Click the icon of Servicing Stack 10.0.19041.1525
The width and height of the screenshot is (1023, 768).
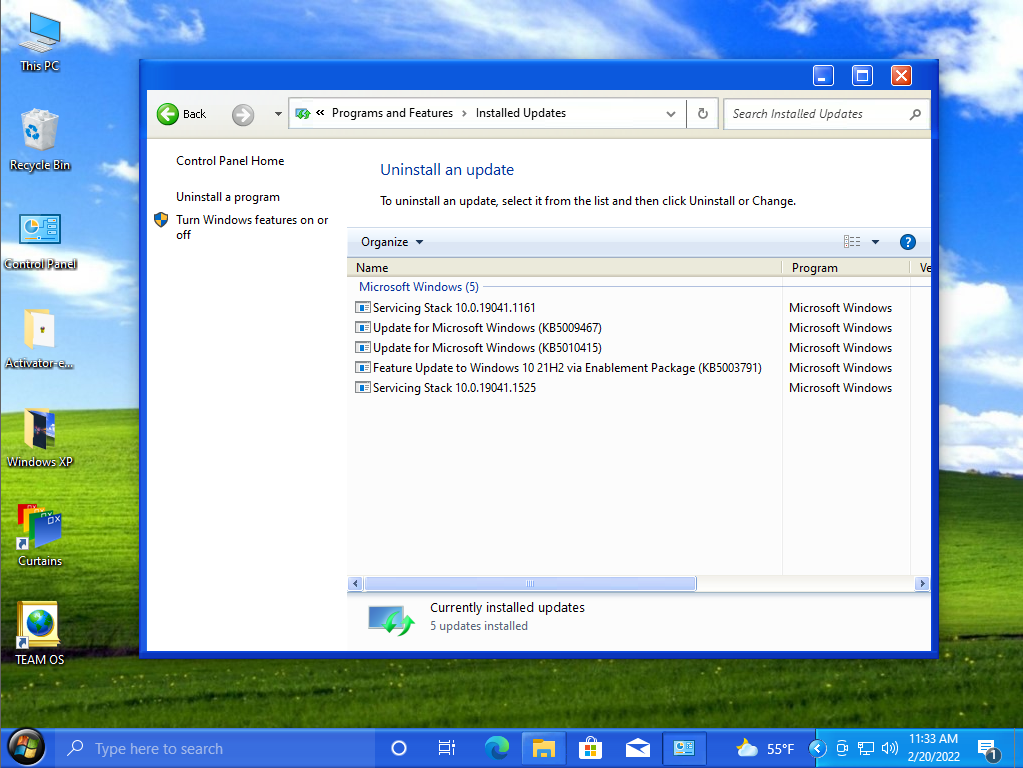point(362,387)
